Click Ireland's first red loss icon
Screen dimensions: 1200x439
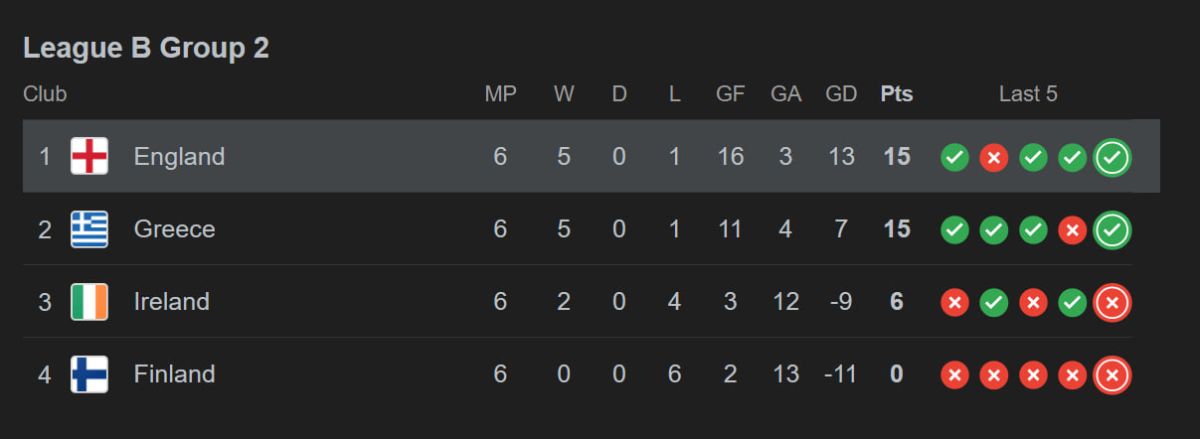click(x=954, y=302)
